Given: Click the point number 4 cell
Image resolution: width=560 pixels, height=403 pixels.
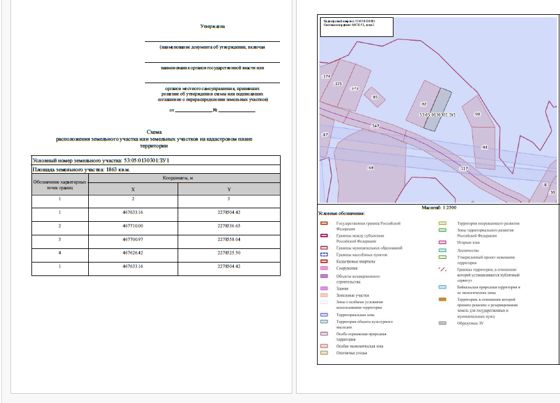Looking at the screenshot, I should coord(60,255).
